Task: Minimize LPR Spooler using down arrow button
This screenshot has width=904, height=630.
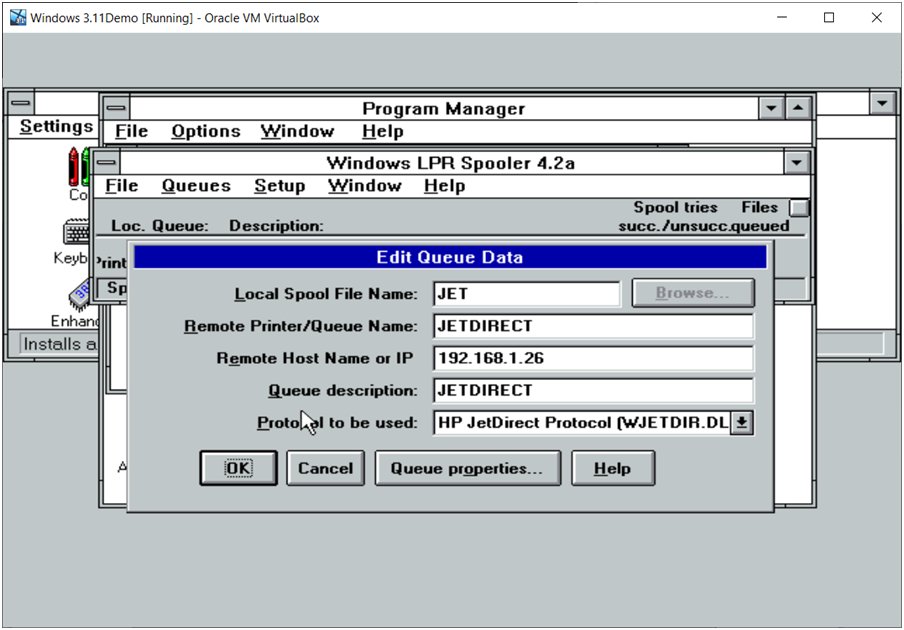Action: click(796, 163)
